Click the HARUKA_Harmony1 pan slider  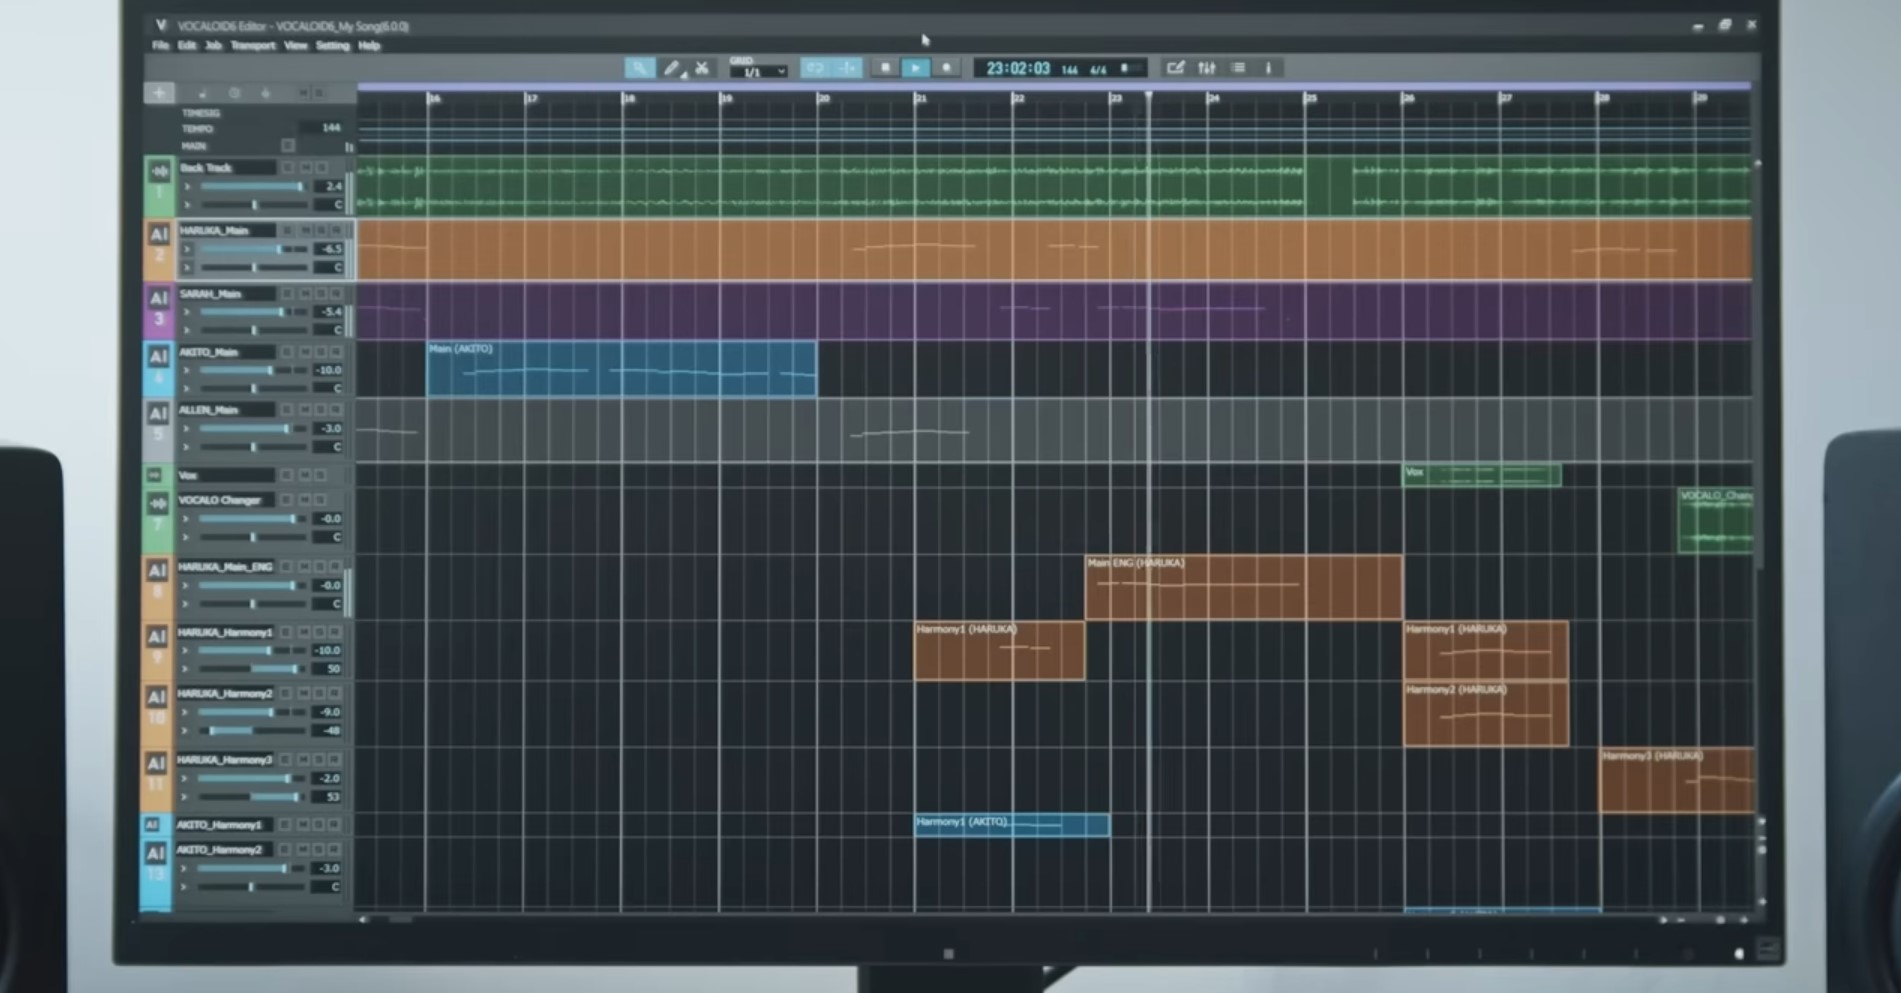pos(251,669)
